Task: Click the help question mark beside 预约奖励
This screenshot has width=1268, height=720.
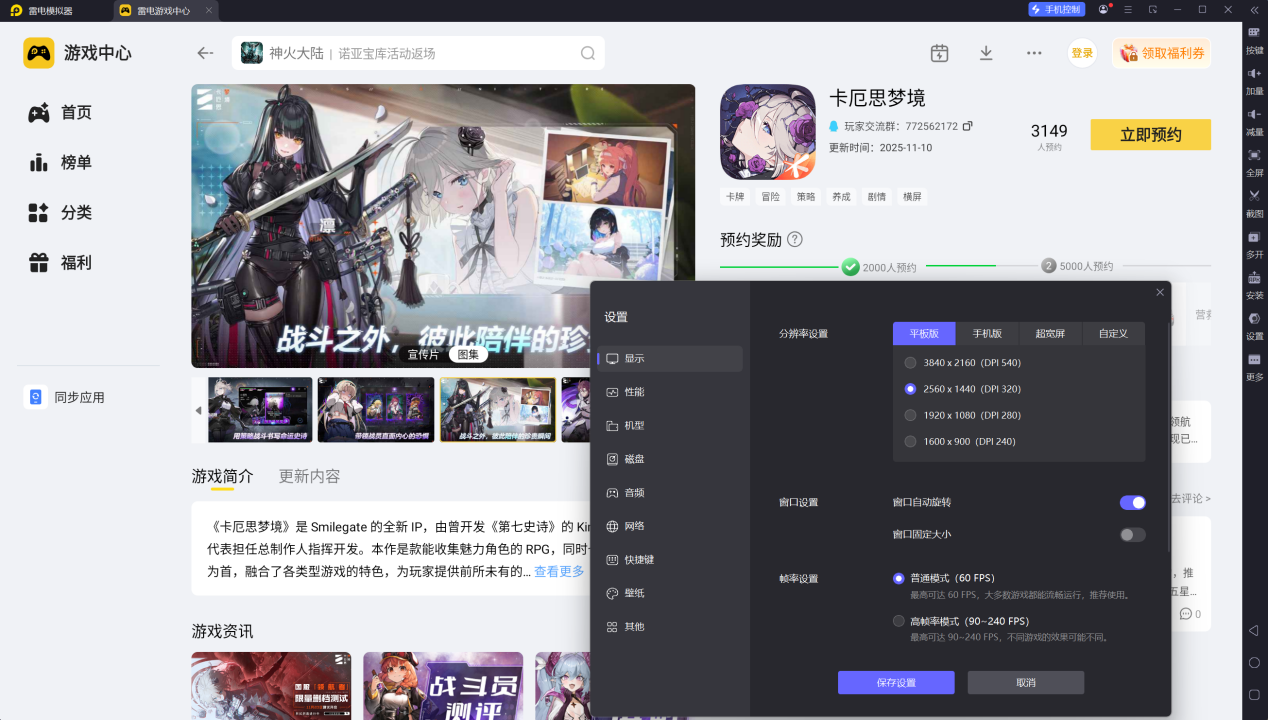Action: [x=795, y=240]
